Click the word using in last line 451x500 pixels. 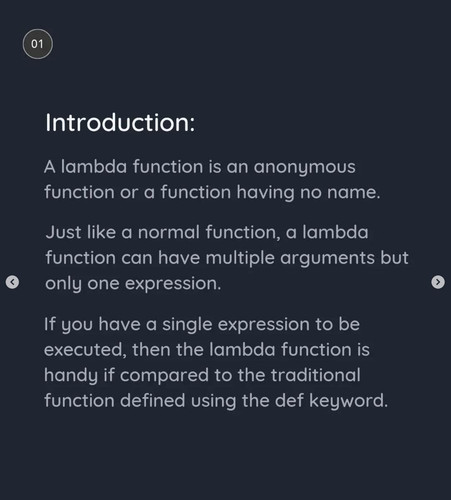[213, 401]
